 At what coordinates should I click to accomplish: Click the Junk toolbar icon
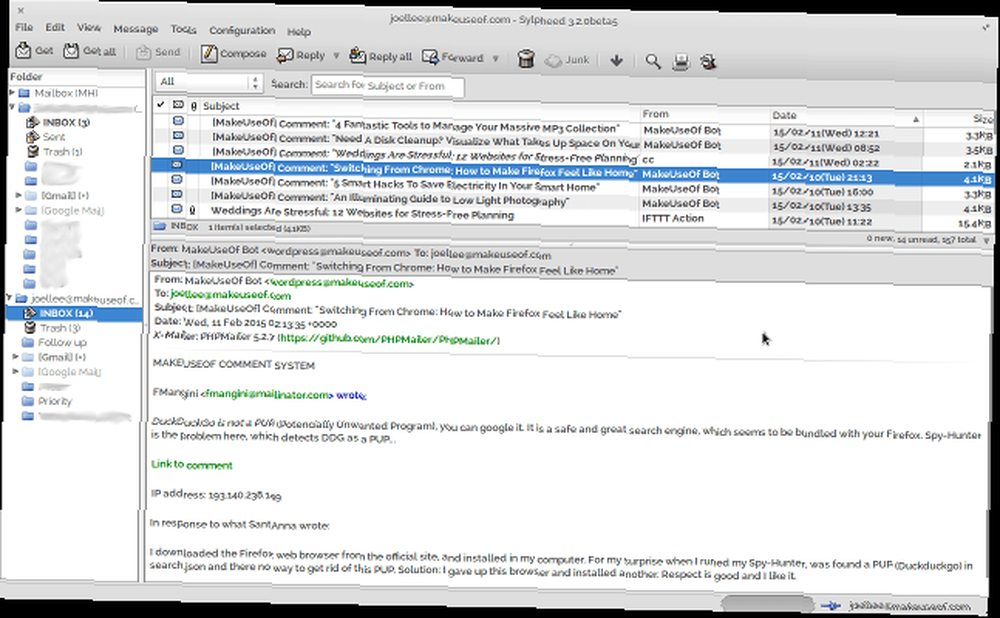[553, 60]
